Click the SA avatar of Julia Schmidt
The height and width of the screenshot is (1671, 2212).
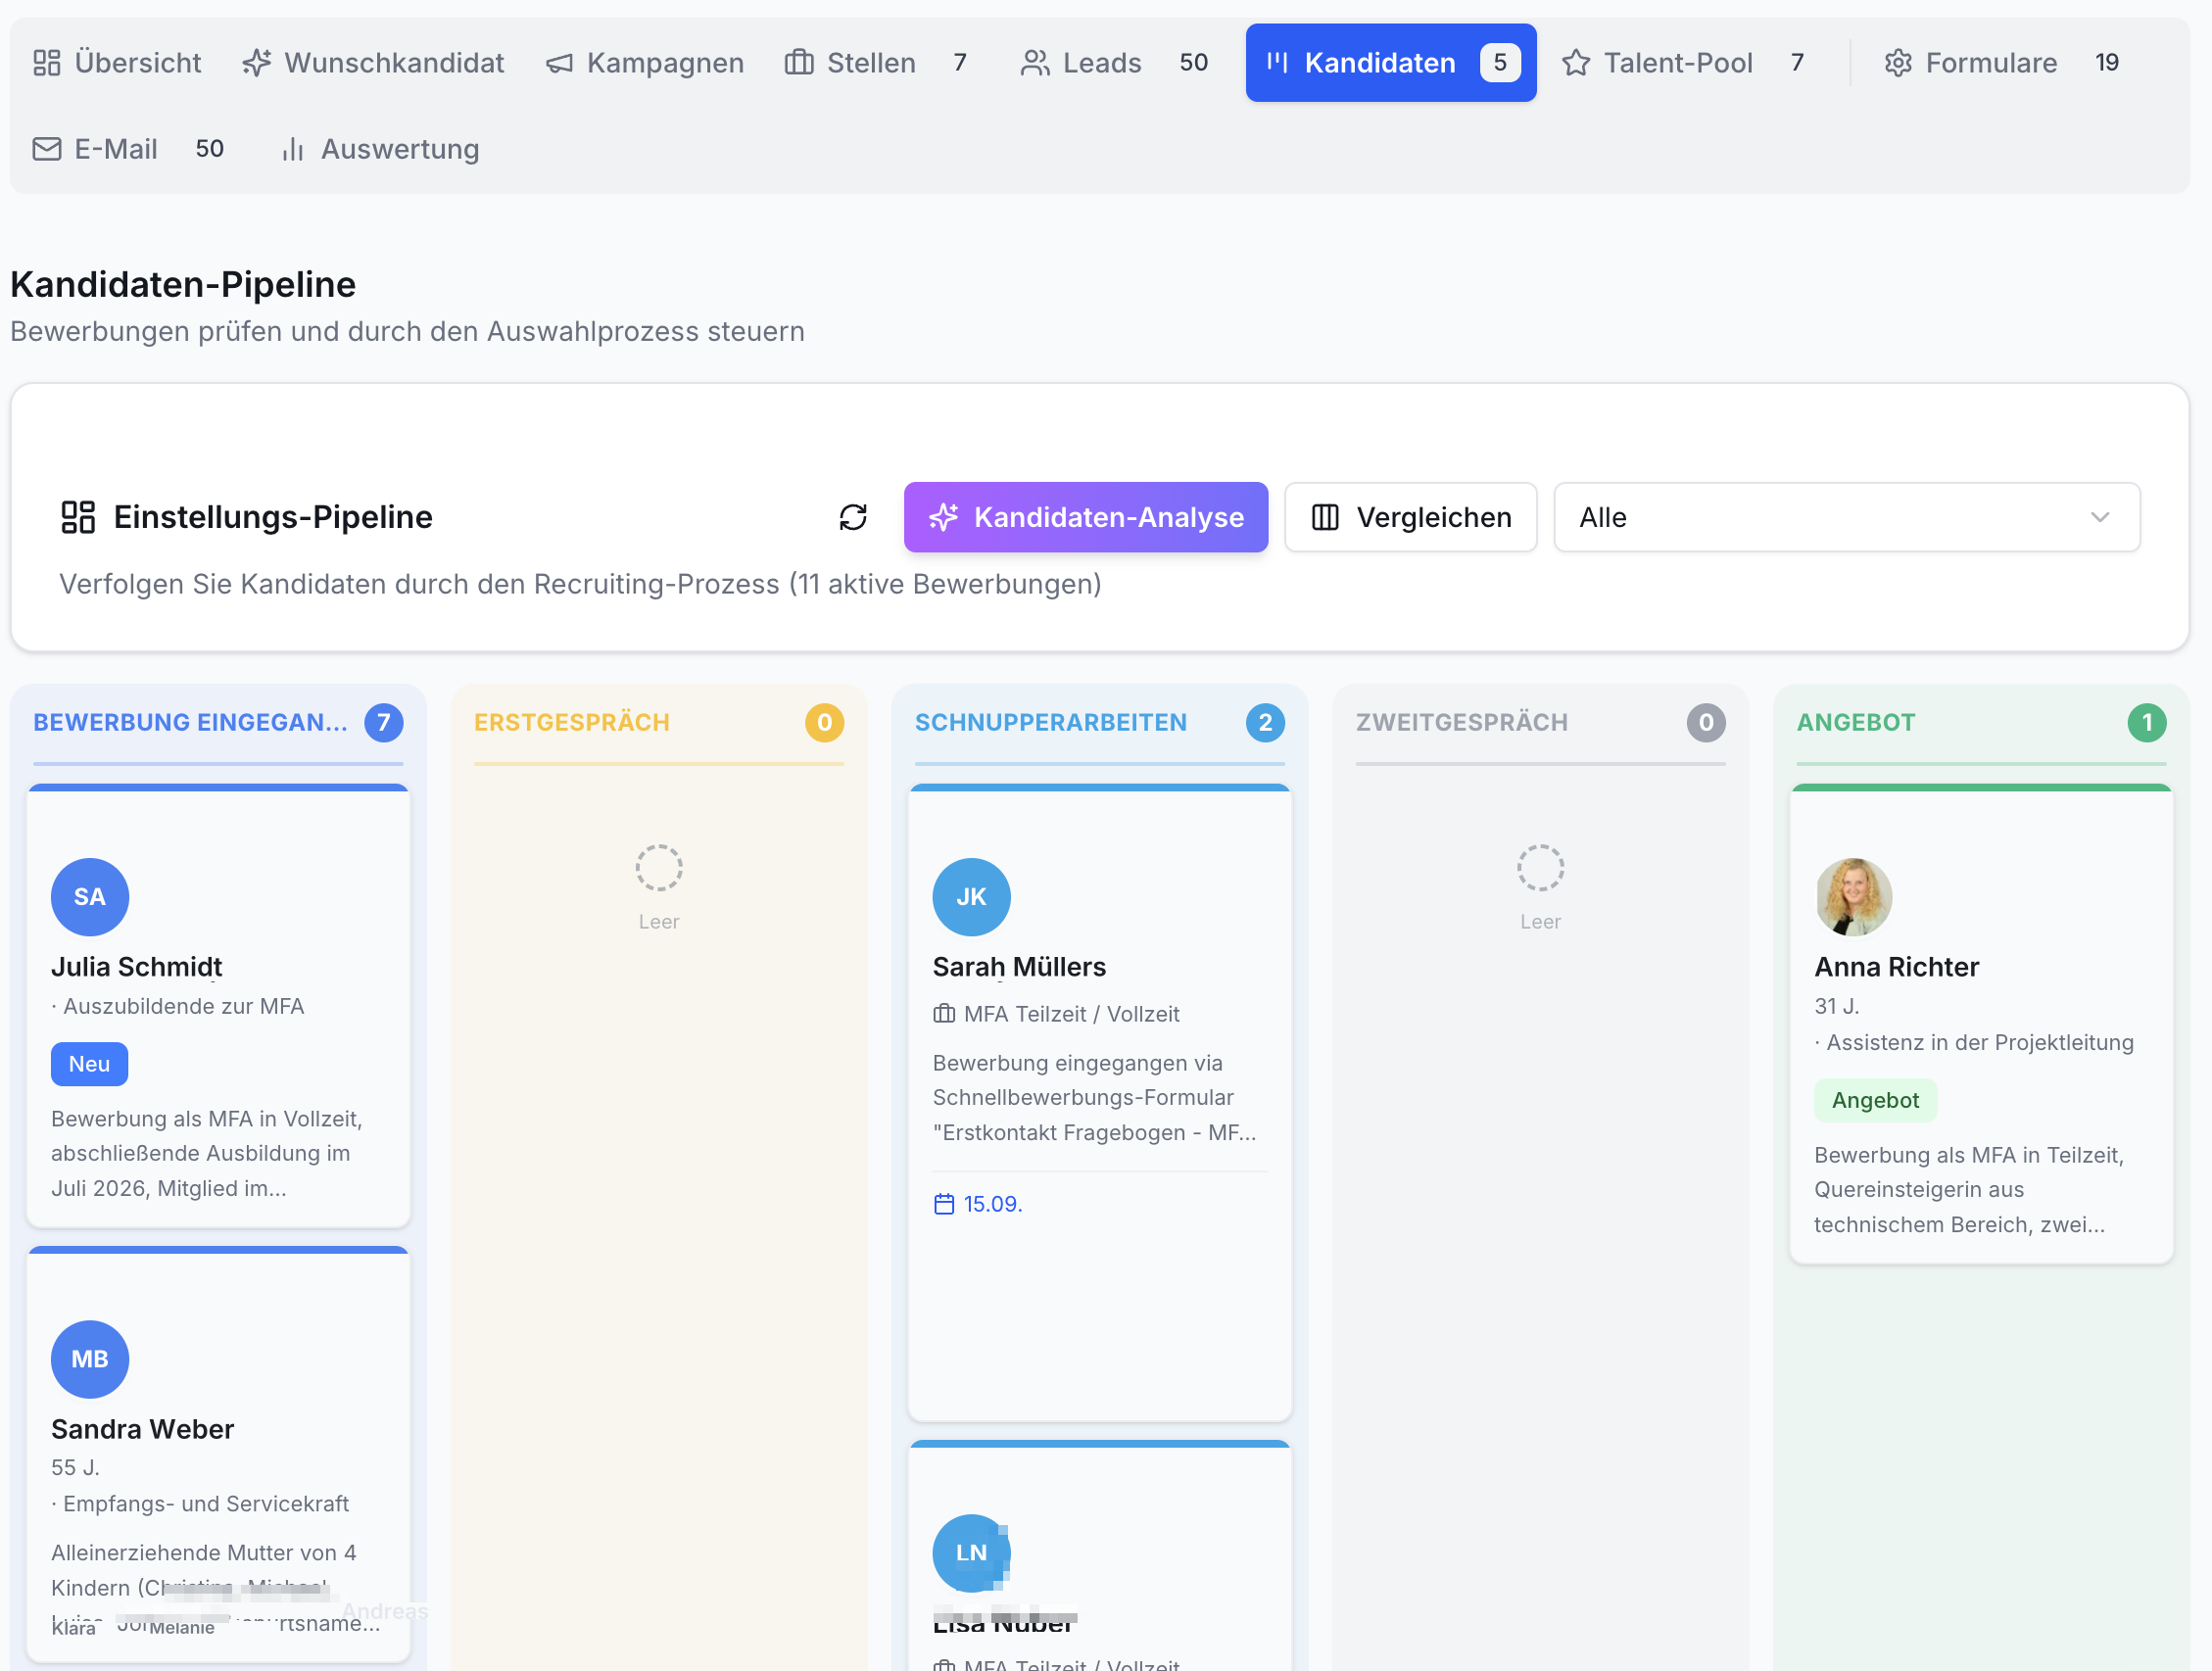pos(90,896)
